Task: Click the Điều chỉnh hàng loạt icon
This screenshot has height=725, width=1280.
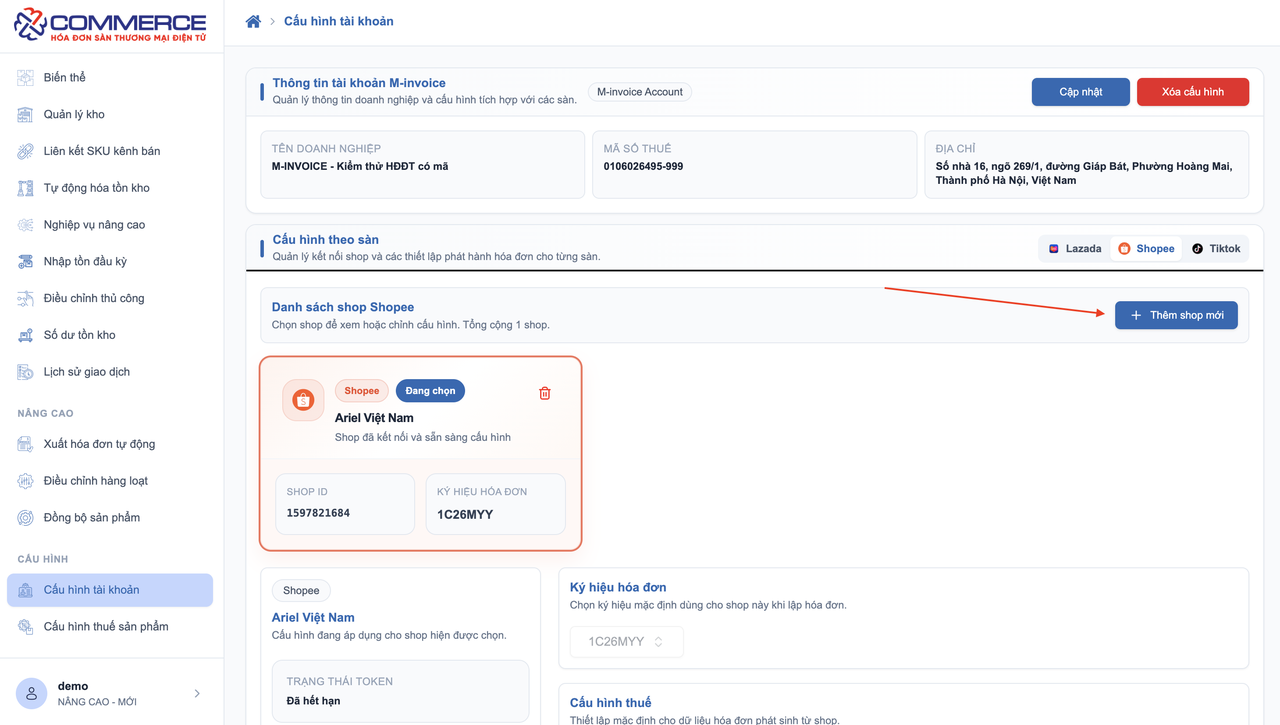Action: [25, 481]
